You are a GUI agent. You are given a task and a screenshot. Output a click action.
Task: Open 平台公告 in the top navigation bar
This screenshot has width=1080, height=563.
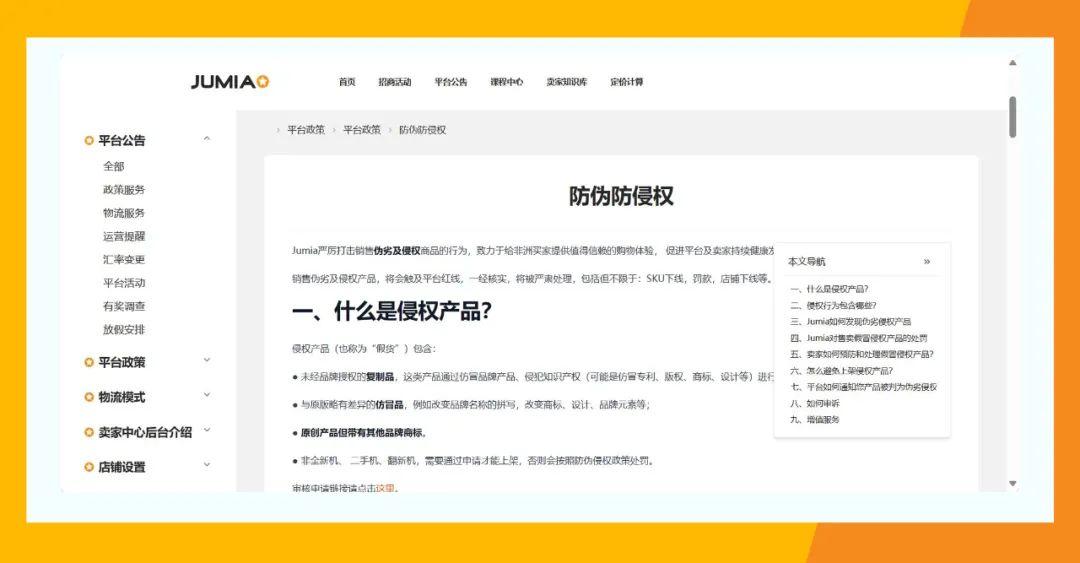pyautogui.click(x=450, y=82)
